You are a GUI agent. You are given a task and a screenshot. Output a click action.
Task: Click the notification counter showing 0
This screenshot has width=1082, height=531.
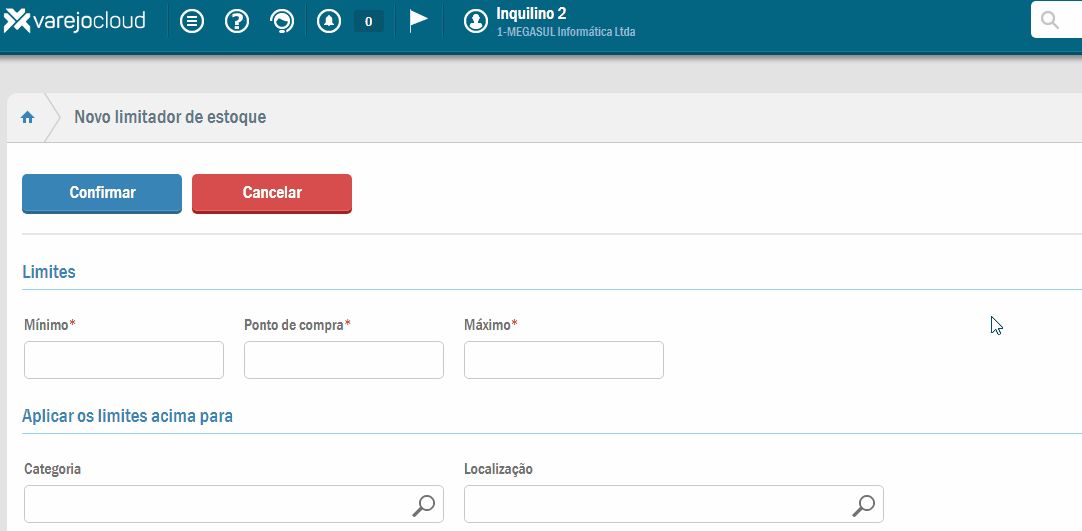point(368,21)
